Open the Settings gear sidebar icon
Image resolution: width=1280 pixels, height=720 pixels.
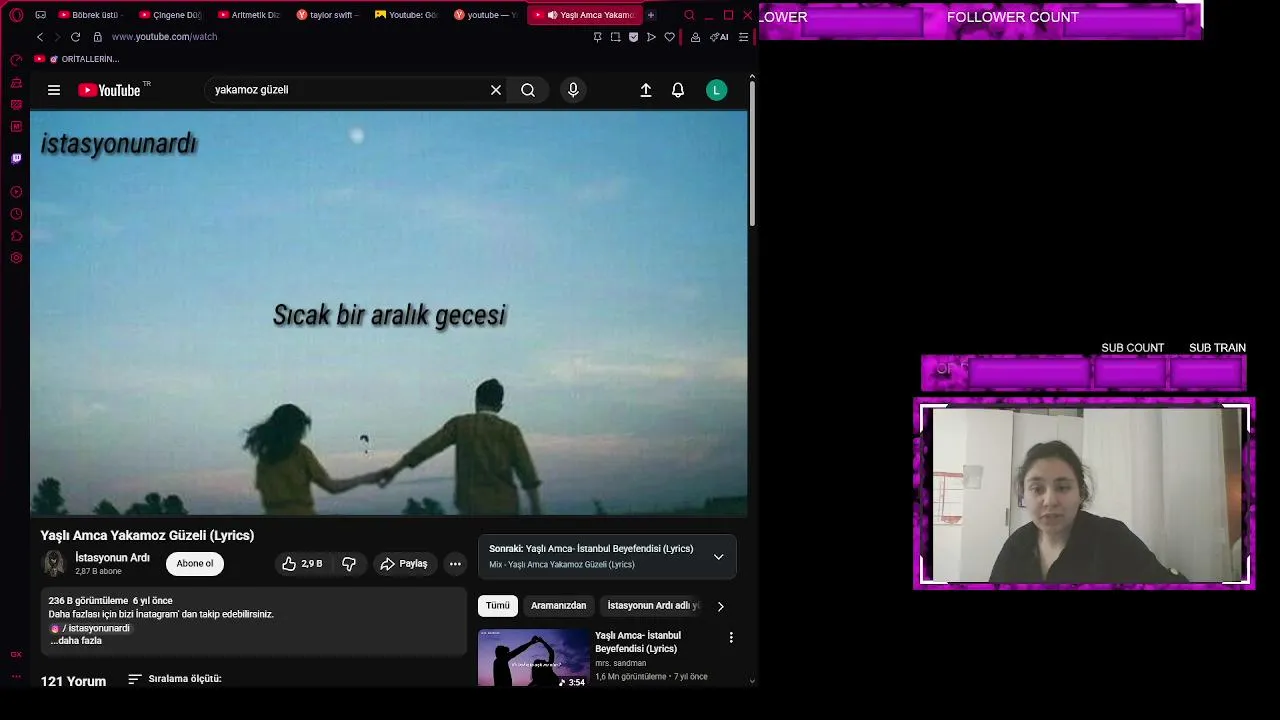click(x=16, y=258)
